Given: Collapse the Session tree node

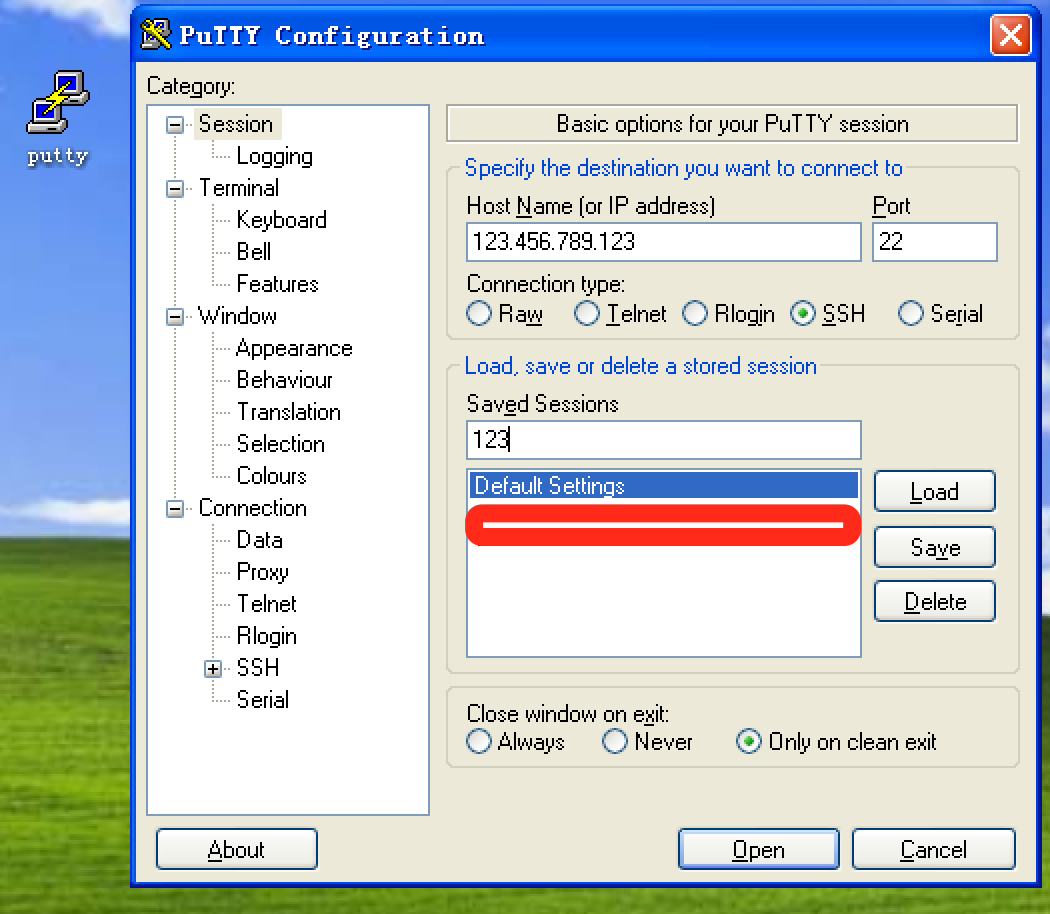Looking at the screenshot, I should click(x=175, y=125).
